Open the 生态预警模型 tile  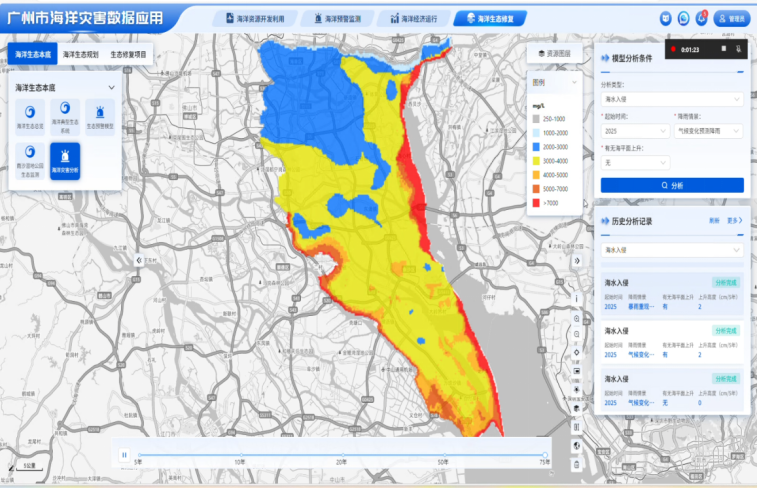click(x=100, y=115)
